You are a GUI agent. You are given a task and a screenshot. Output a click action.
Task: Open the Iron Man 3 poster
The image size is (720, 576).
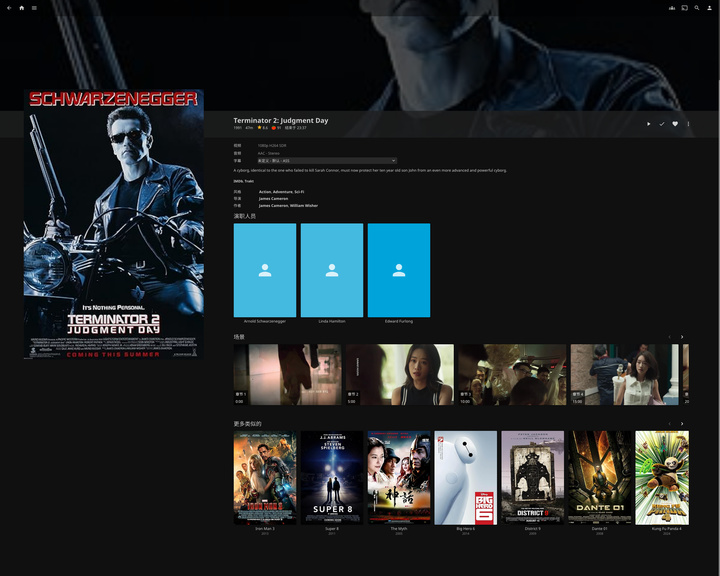pos(265,478)
